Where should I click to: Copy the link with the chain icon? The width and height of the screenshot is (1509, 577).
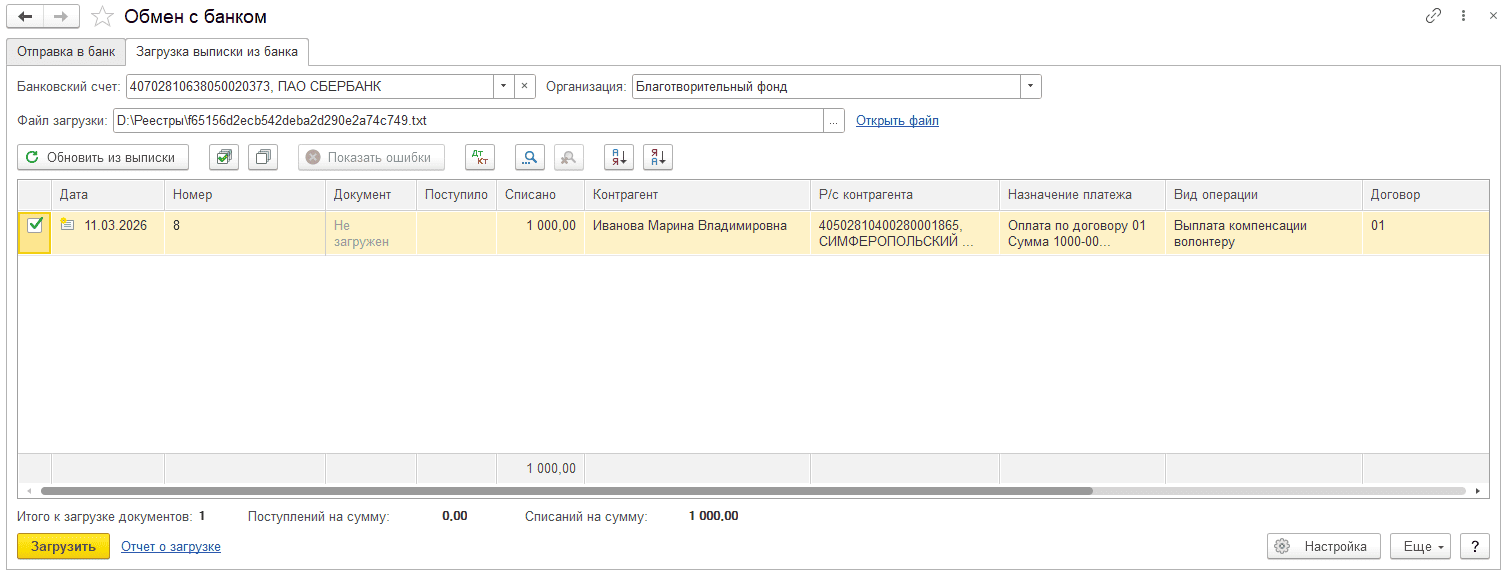(1433, 17)
